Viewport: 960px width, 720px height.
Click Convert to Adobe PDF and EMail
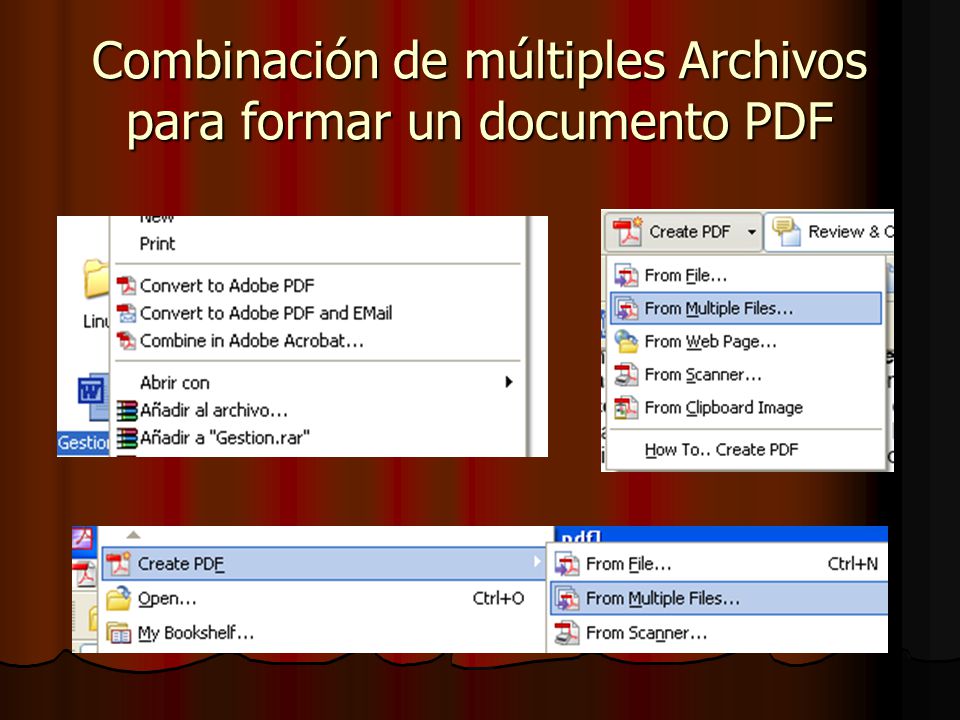[266, 313]
